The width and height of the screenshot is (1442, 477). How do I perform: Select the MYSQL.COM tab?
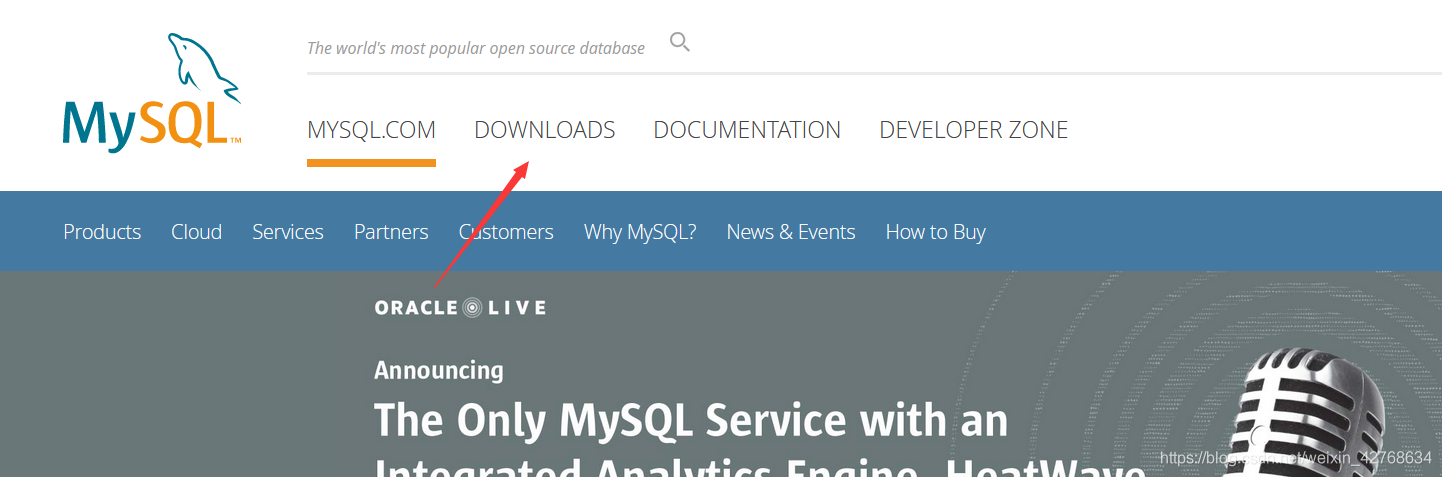click(371, 130)
